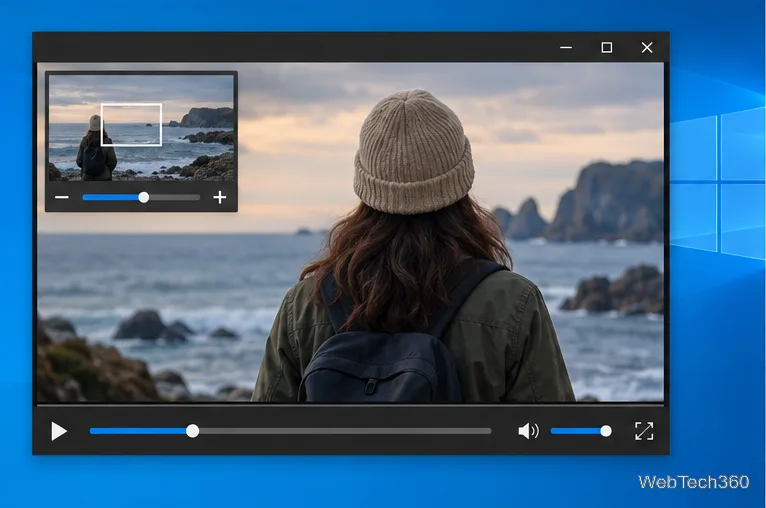The width and height of the screenshot is (766, 508).
Task: Start playback with the play button
Action: coord(59,431)
